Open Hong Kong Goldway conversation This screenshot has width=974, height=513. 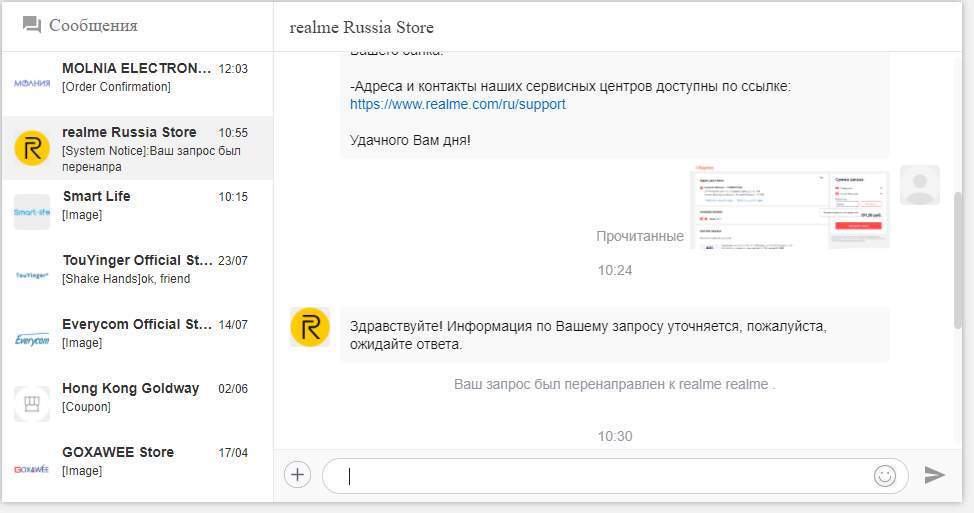pos(137,404)
